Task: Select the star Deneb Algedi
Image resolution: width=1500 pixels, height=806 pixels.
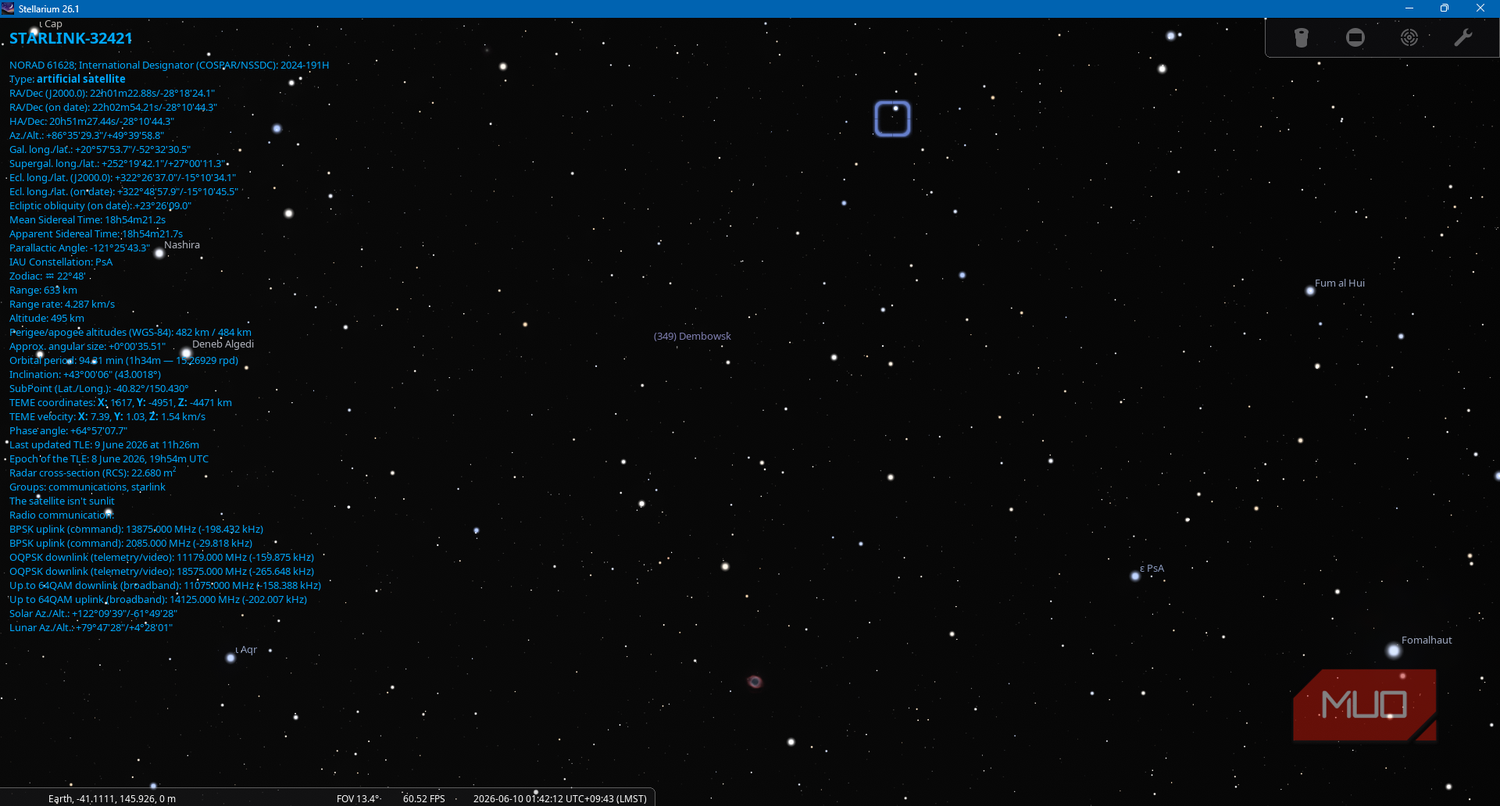Action: [186, 353]
